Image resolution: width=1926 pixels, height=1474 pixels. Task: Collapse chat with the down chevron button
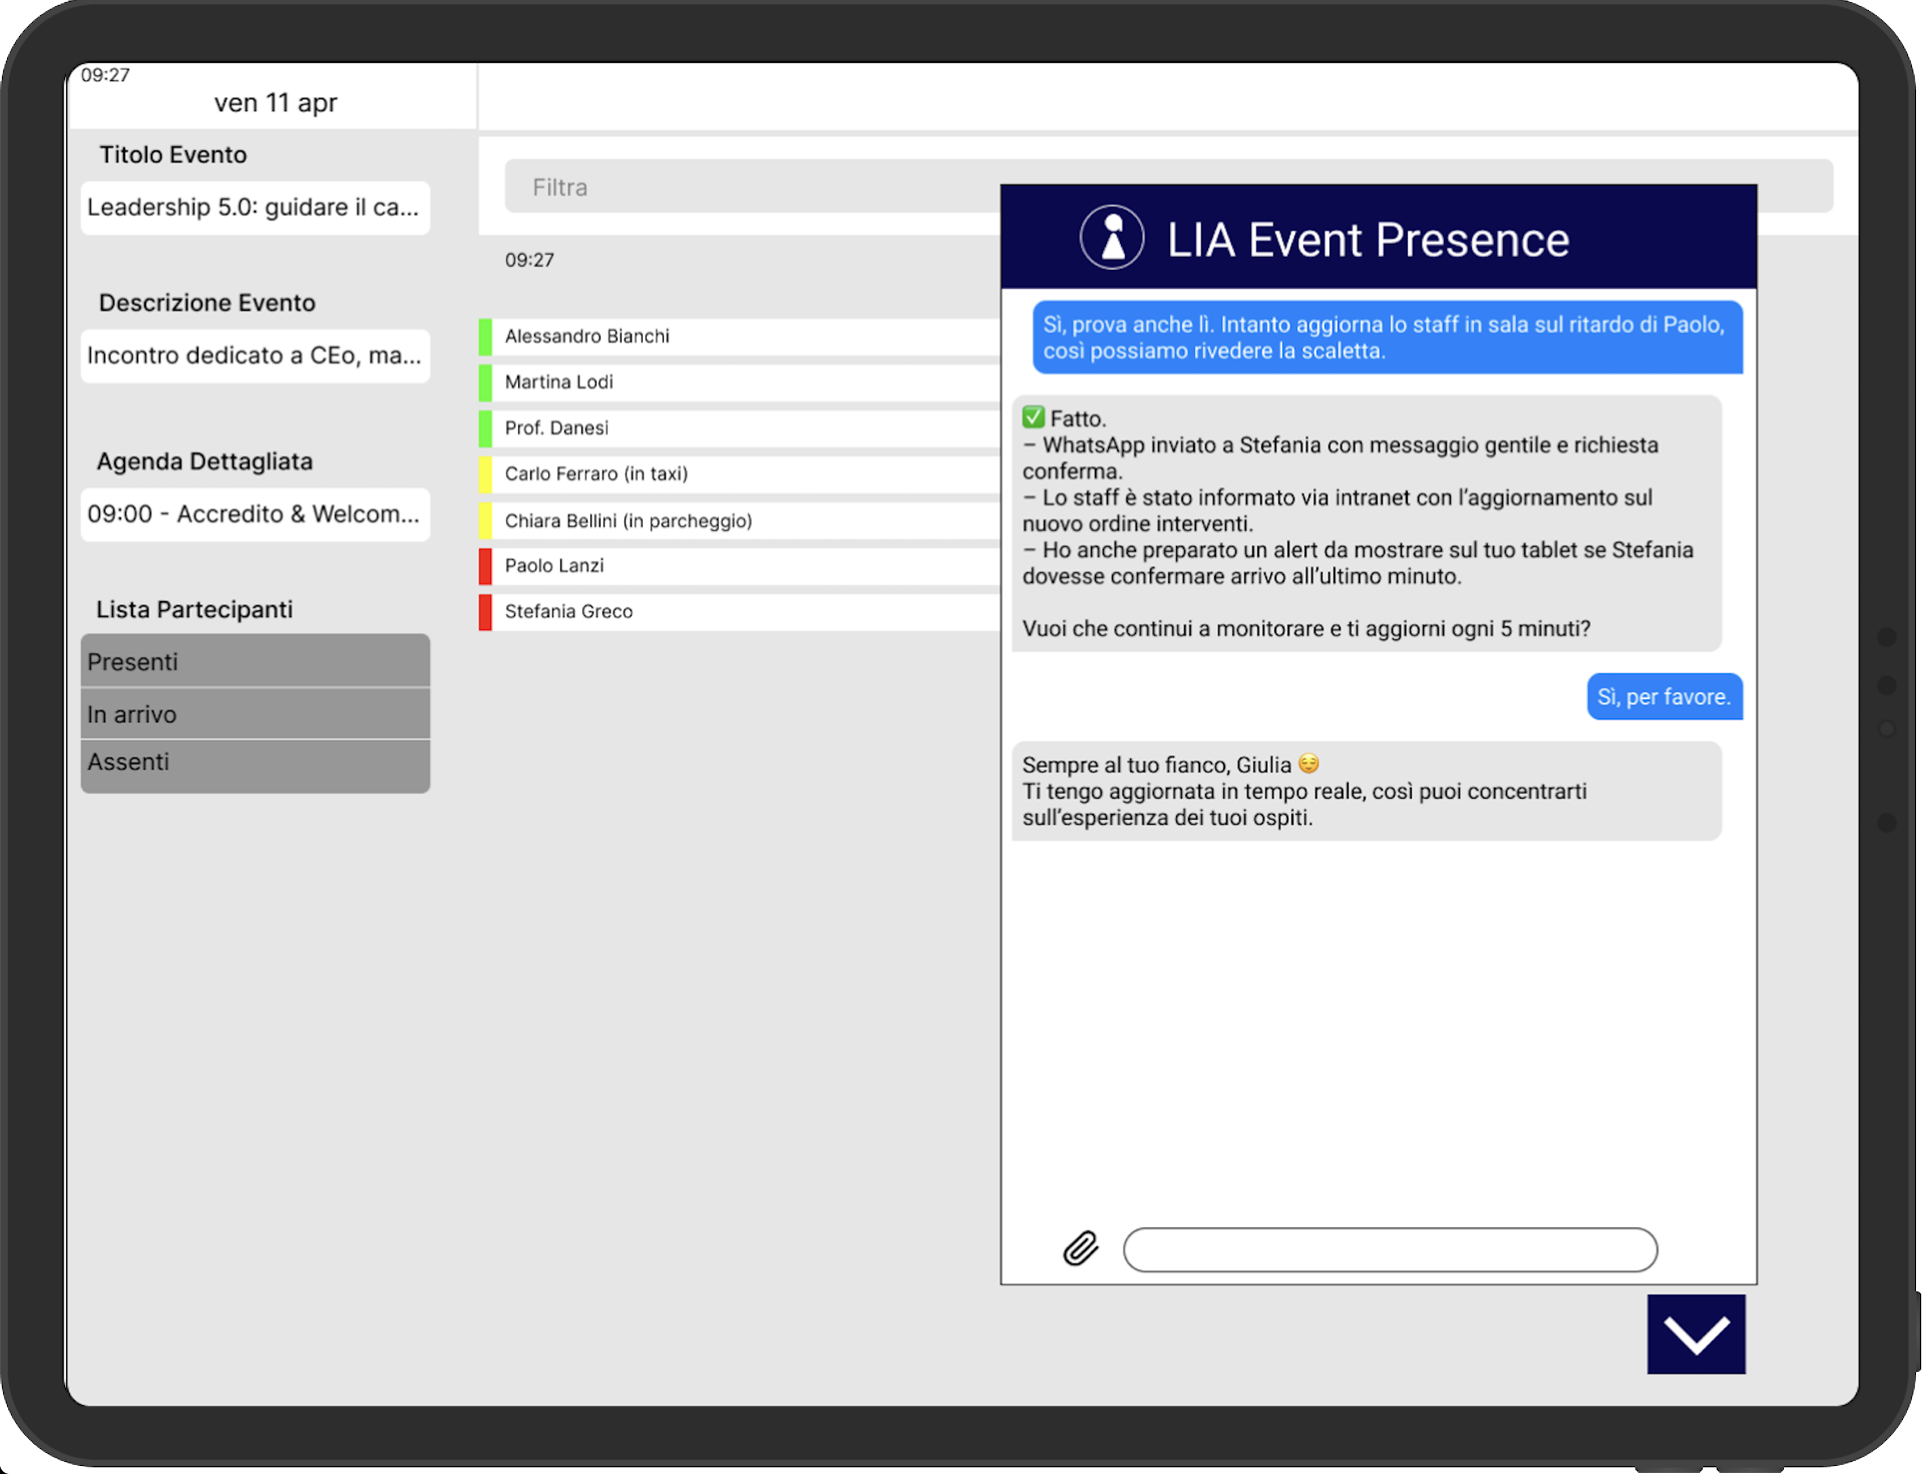pyautogui.click(x=1696, y=1334)
